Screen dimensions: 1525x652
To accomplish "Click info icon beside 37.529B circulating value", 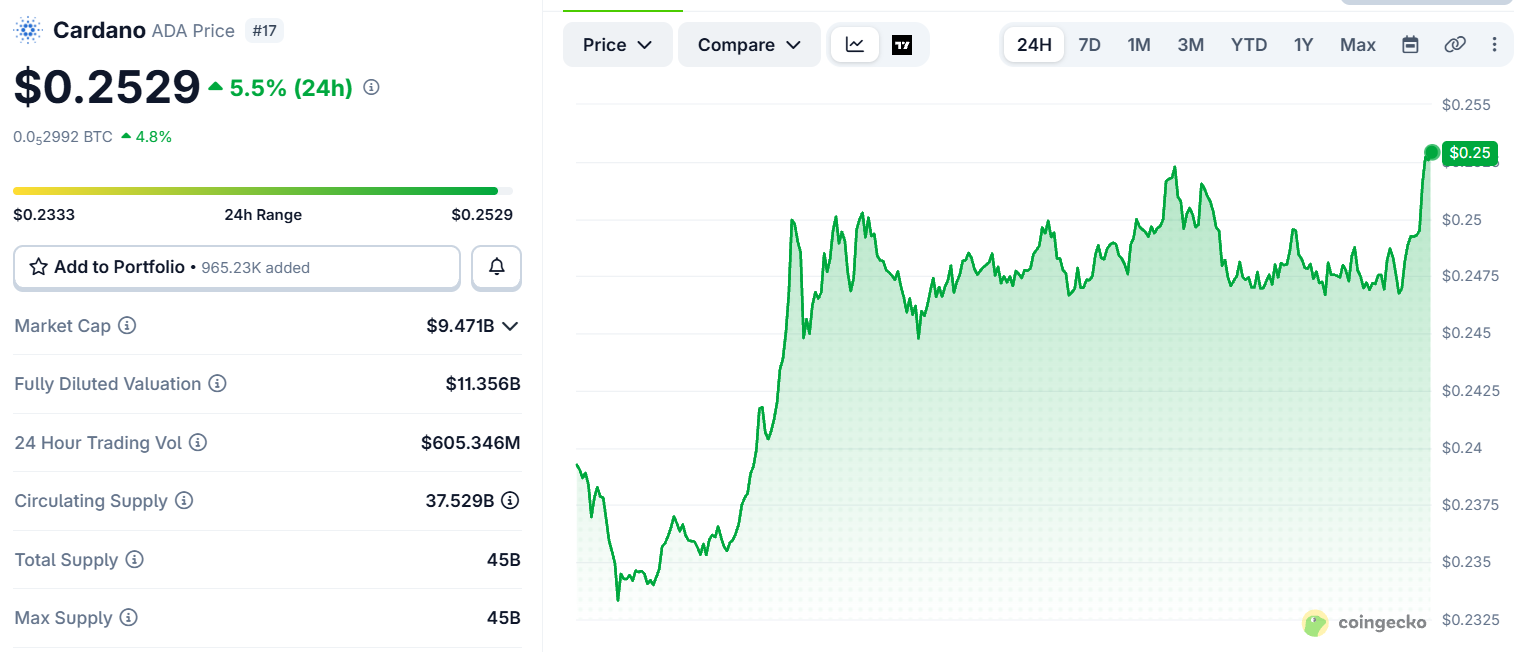I will click(x=510, y=500).
